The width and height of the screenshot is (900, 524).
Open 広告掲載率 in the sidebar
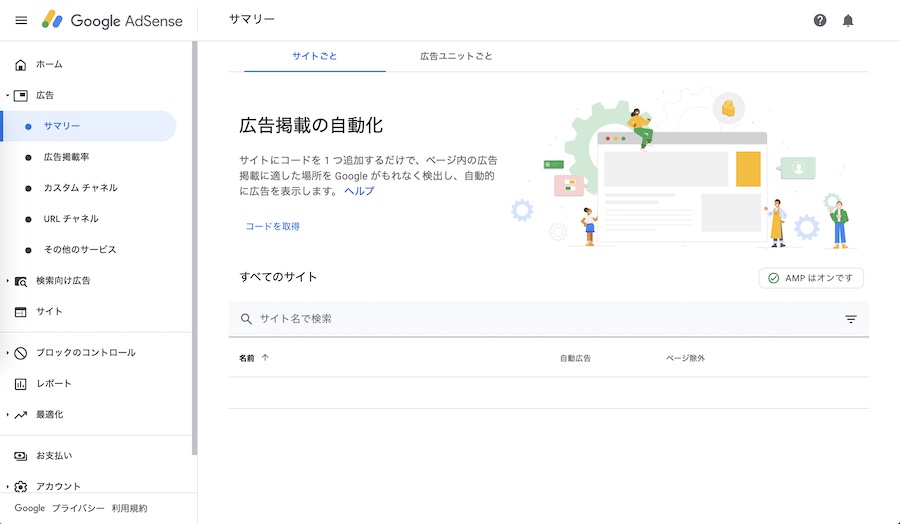tap(67, 157)
